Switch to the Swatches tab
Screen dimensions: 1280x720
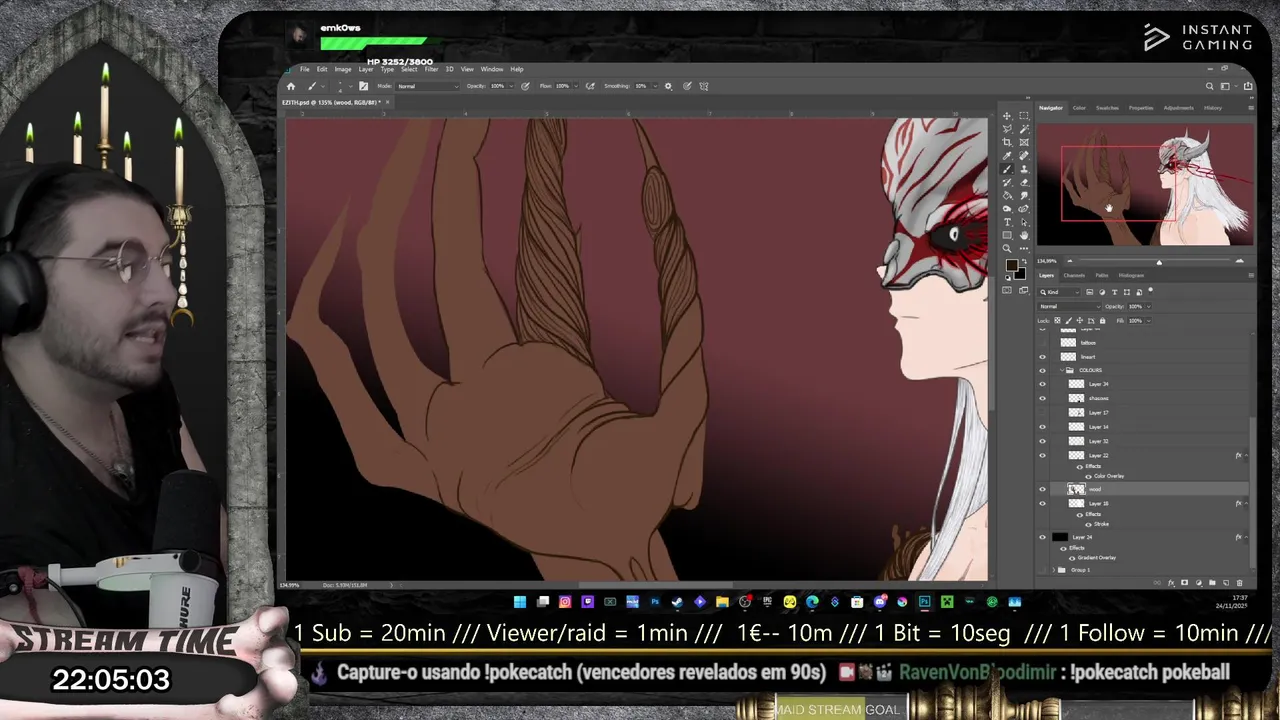1107,108
